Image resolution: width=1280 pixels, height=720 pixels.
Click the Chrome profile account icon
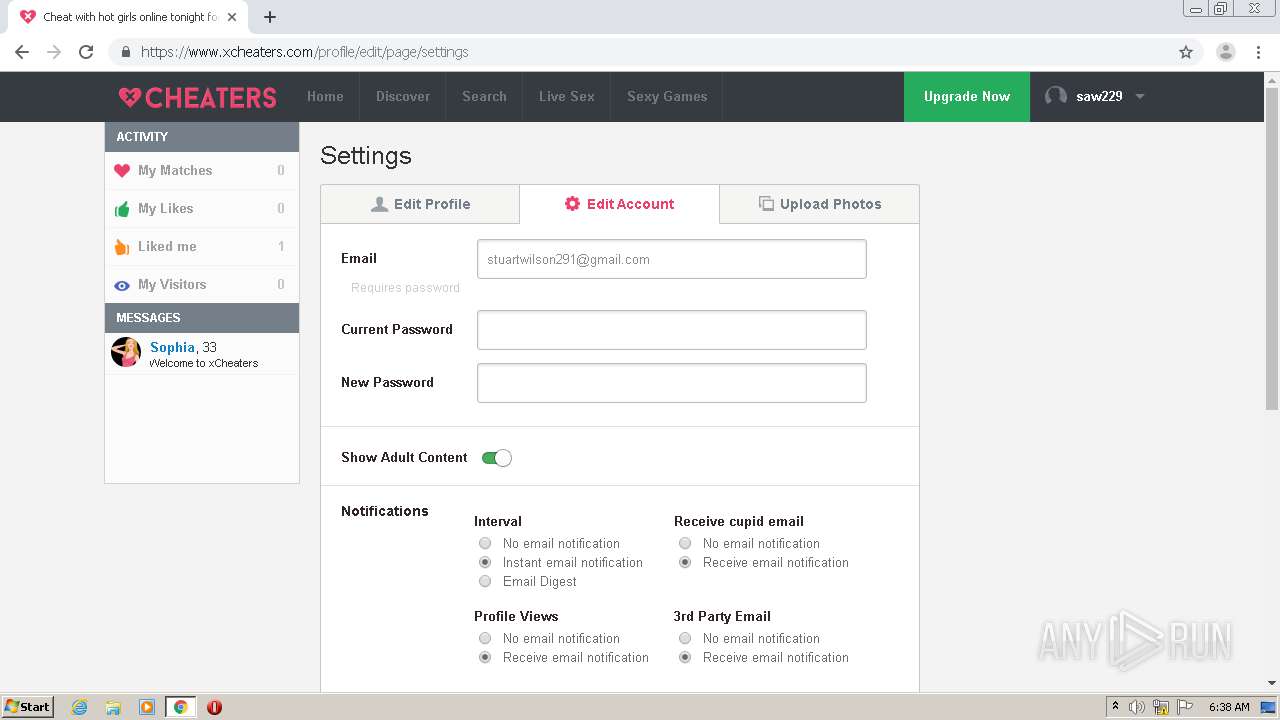pos(1225,52)
